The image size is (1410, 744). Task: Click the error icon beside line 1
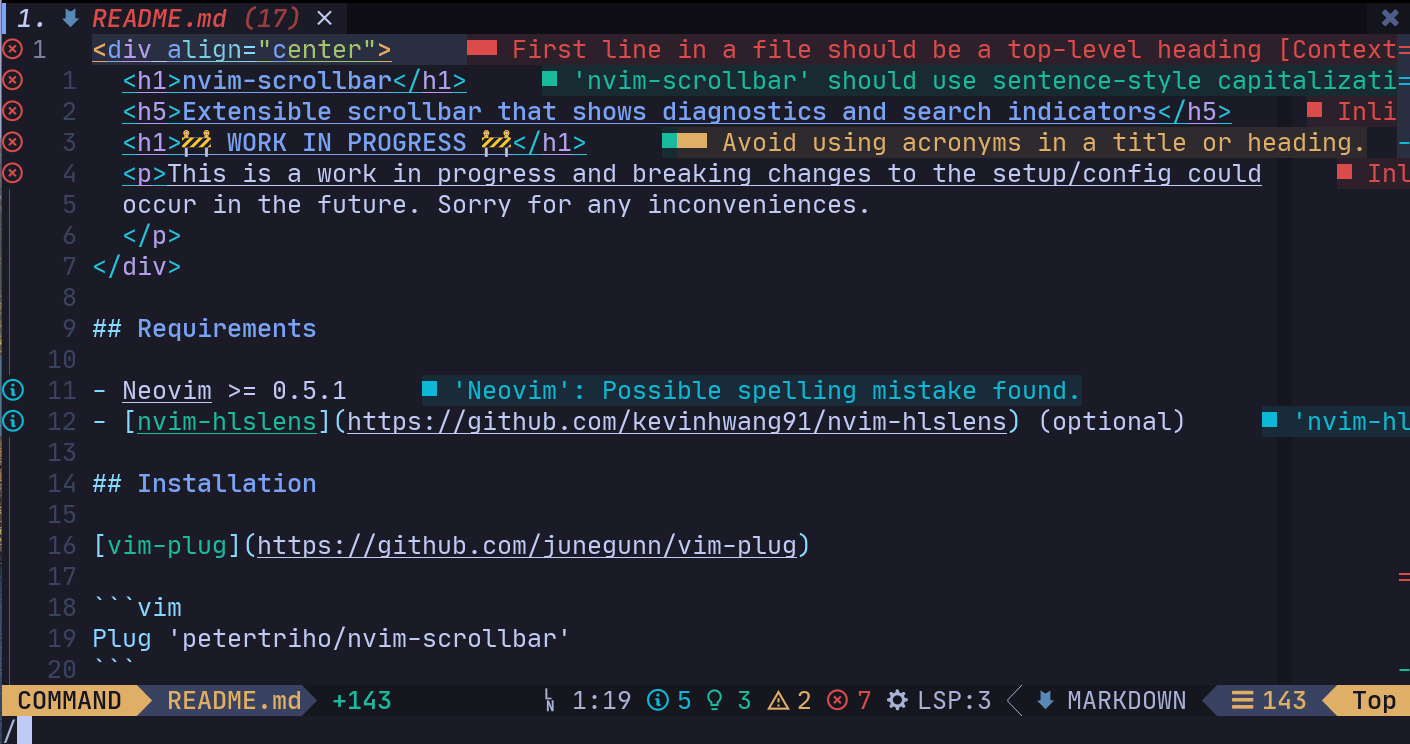click(12, 48)
